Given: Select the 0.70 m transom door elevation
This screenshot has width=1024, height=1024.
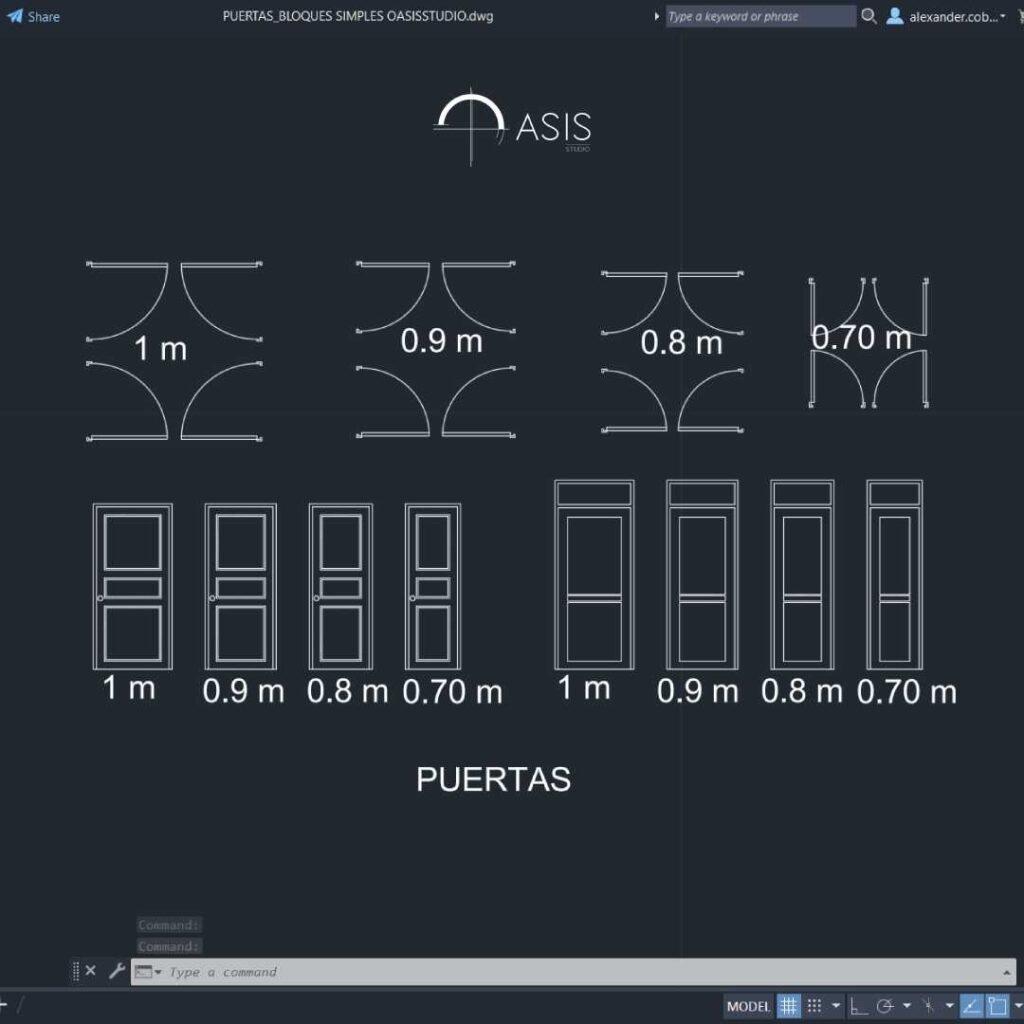Looking at the screenshot, I should click(895, 575).
